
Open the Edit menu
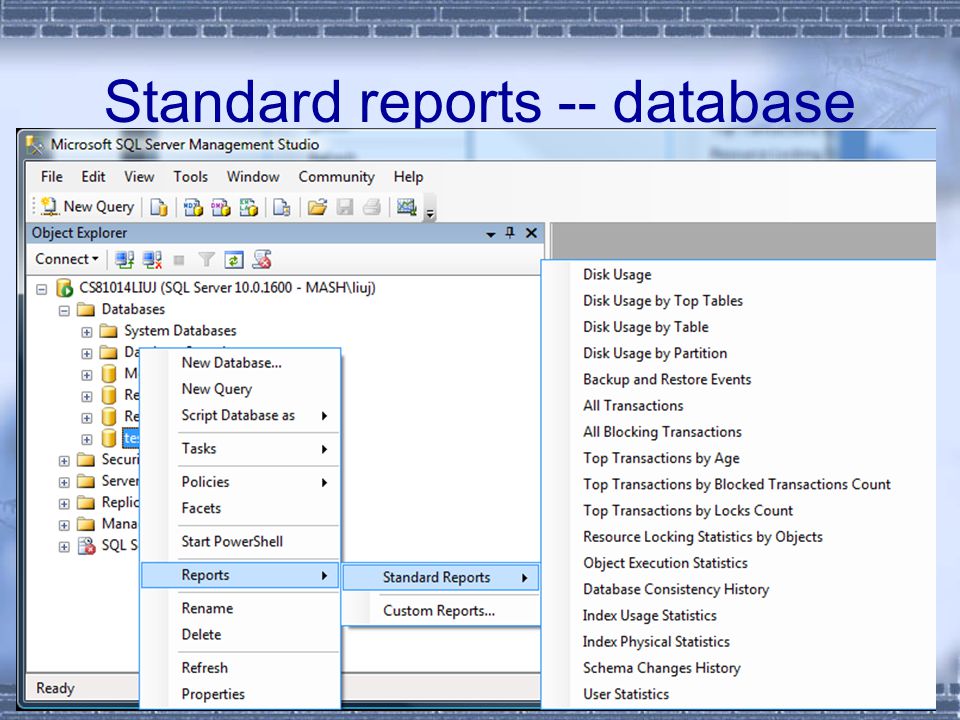click(x=93, y=177)
